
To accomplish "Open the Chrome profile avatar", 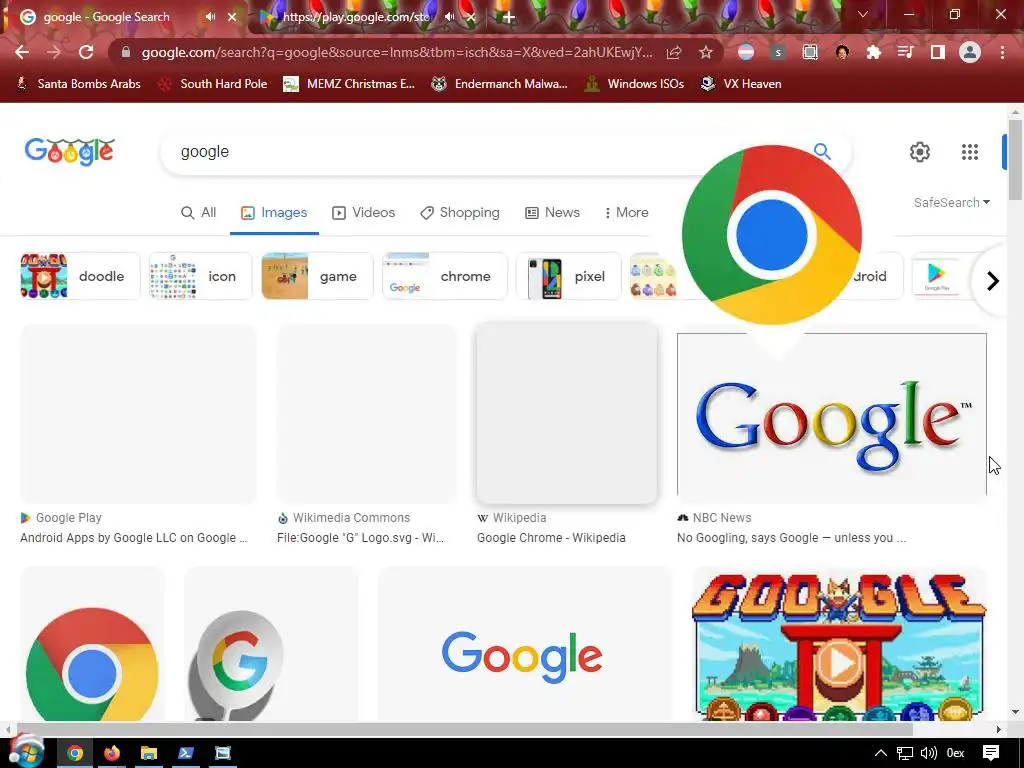I will point(970,52).
